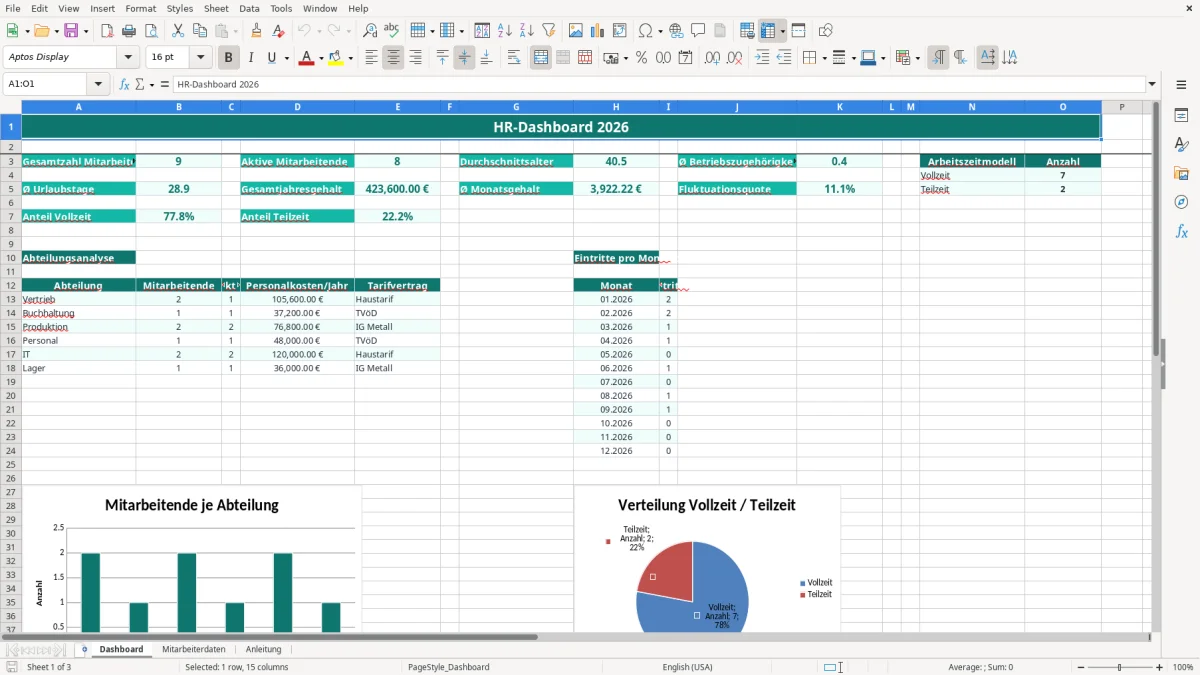The height and width of the screenshot is (675, 1200).
Task: Clone formatting with the paintbrush icon
Action: coord(257,31)
